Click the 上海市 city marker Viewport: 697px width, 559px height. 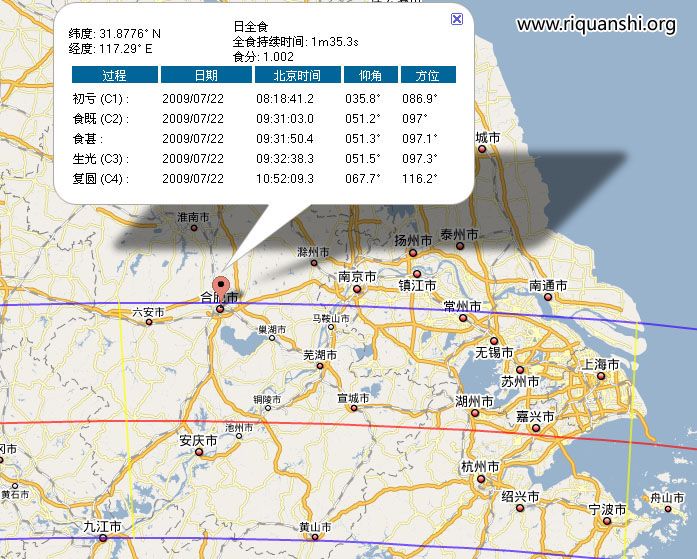pos(601,376)
